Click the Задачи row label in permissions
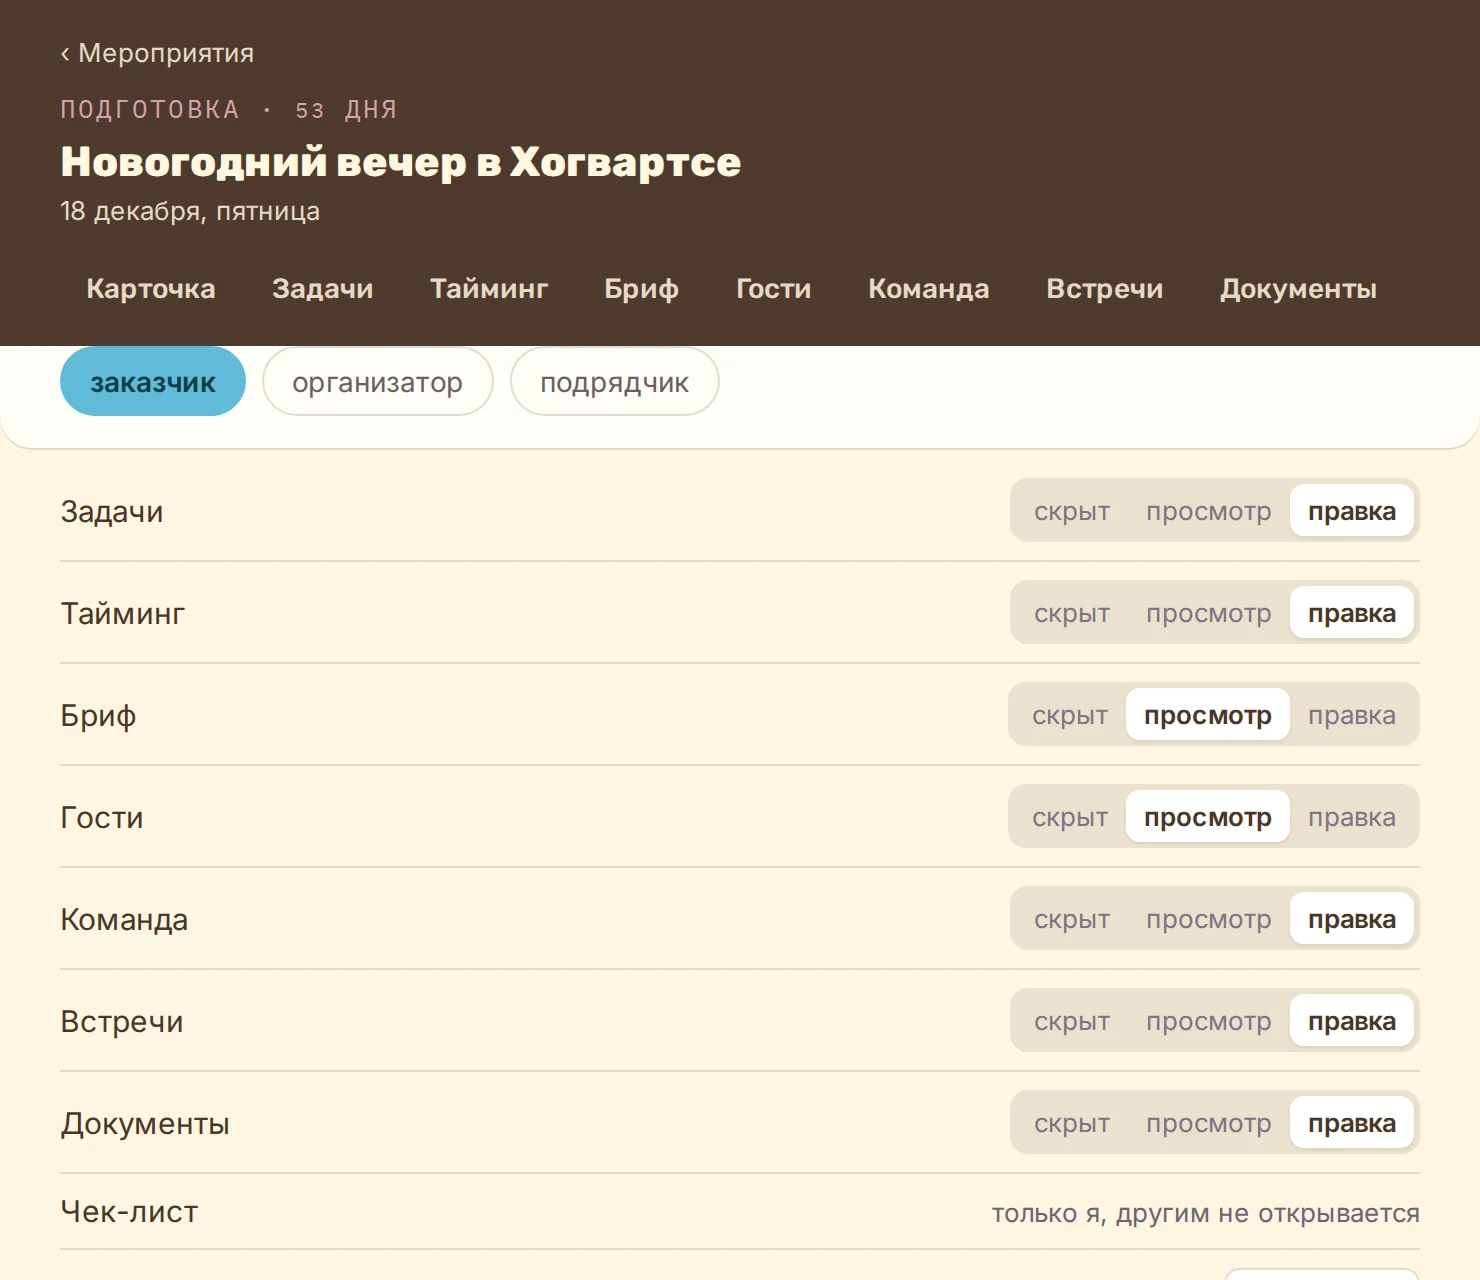 (x=112, y=511)
